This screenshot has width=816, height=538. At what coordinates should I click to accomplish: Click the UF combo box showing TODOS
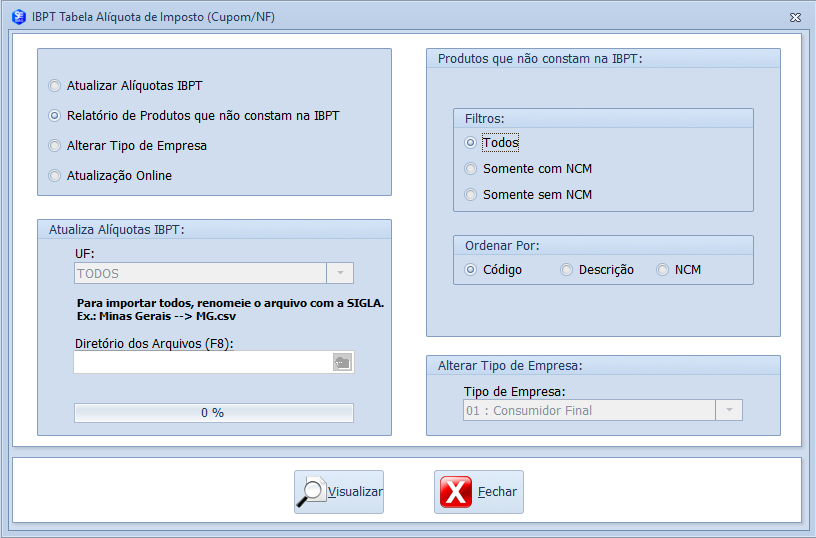[200, 273]
